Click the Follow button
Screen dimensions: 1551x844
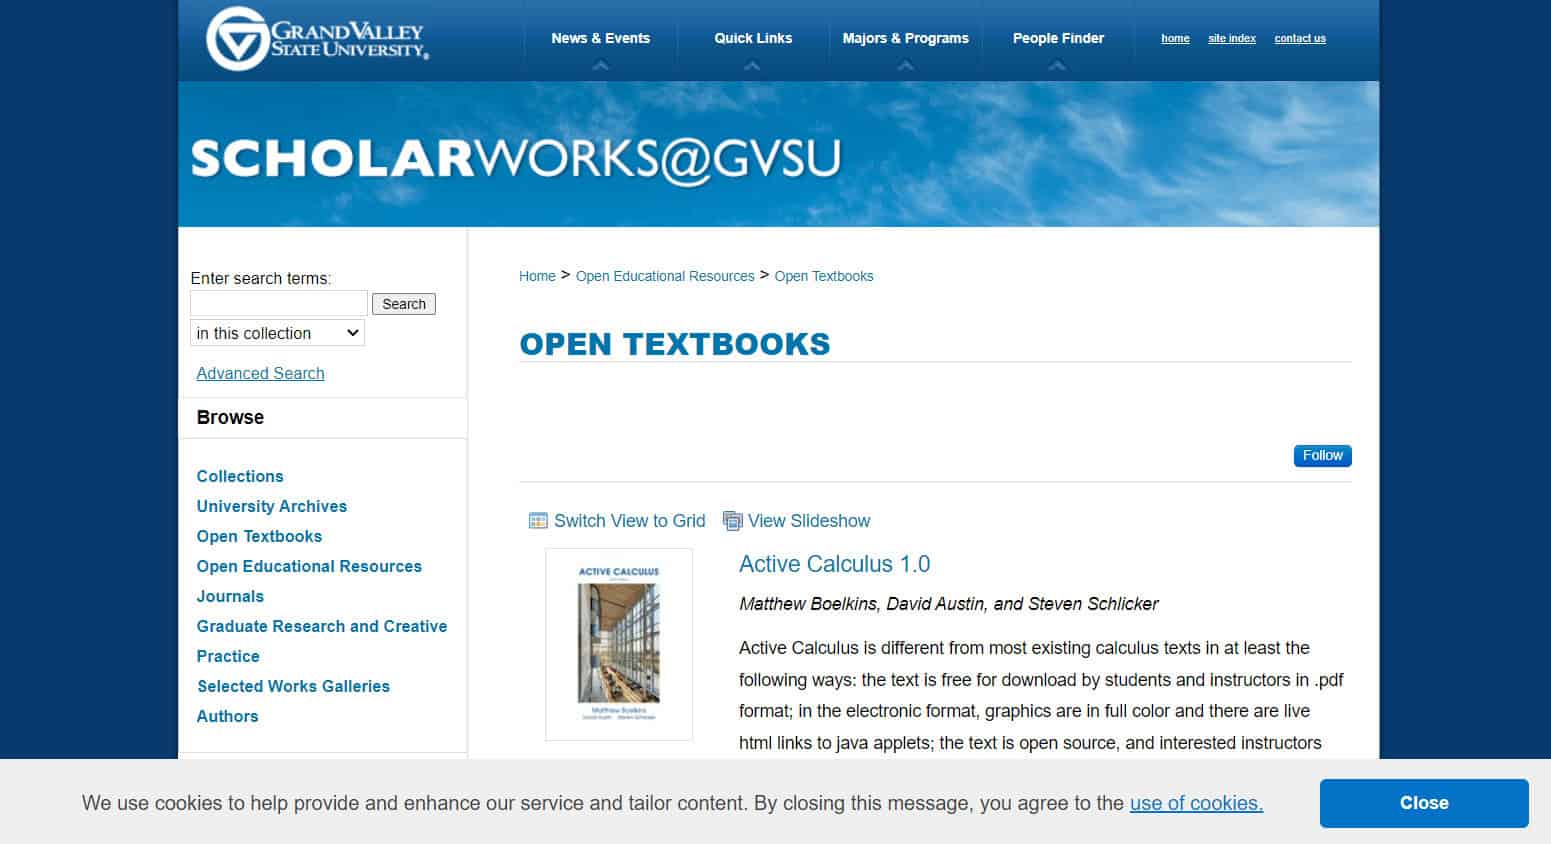(x=1322, y=455)
